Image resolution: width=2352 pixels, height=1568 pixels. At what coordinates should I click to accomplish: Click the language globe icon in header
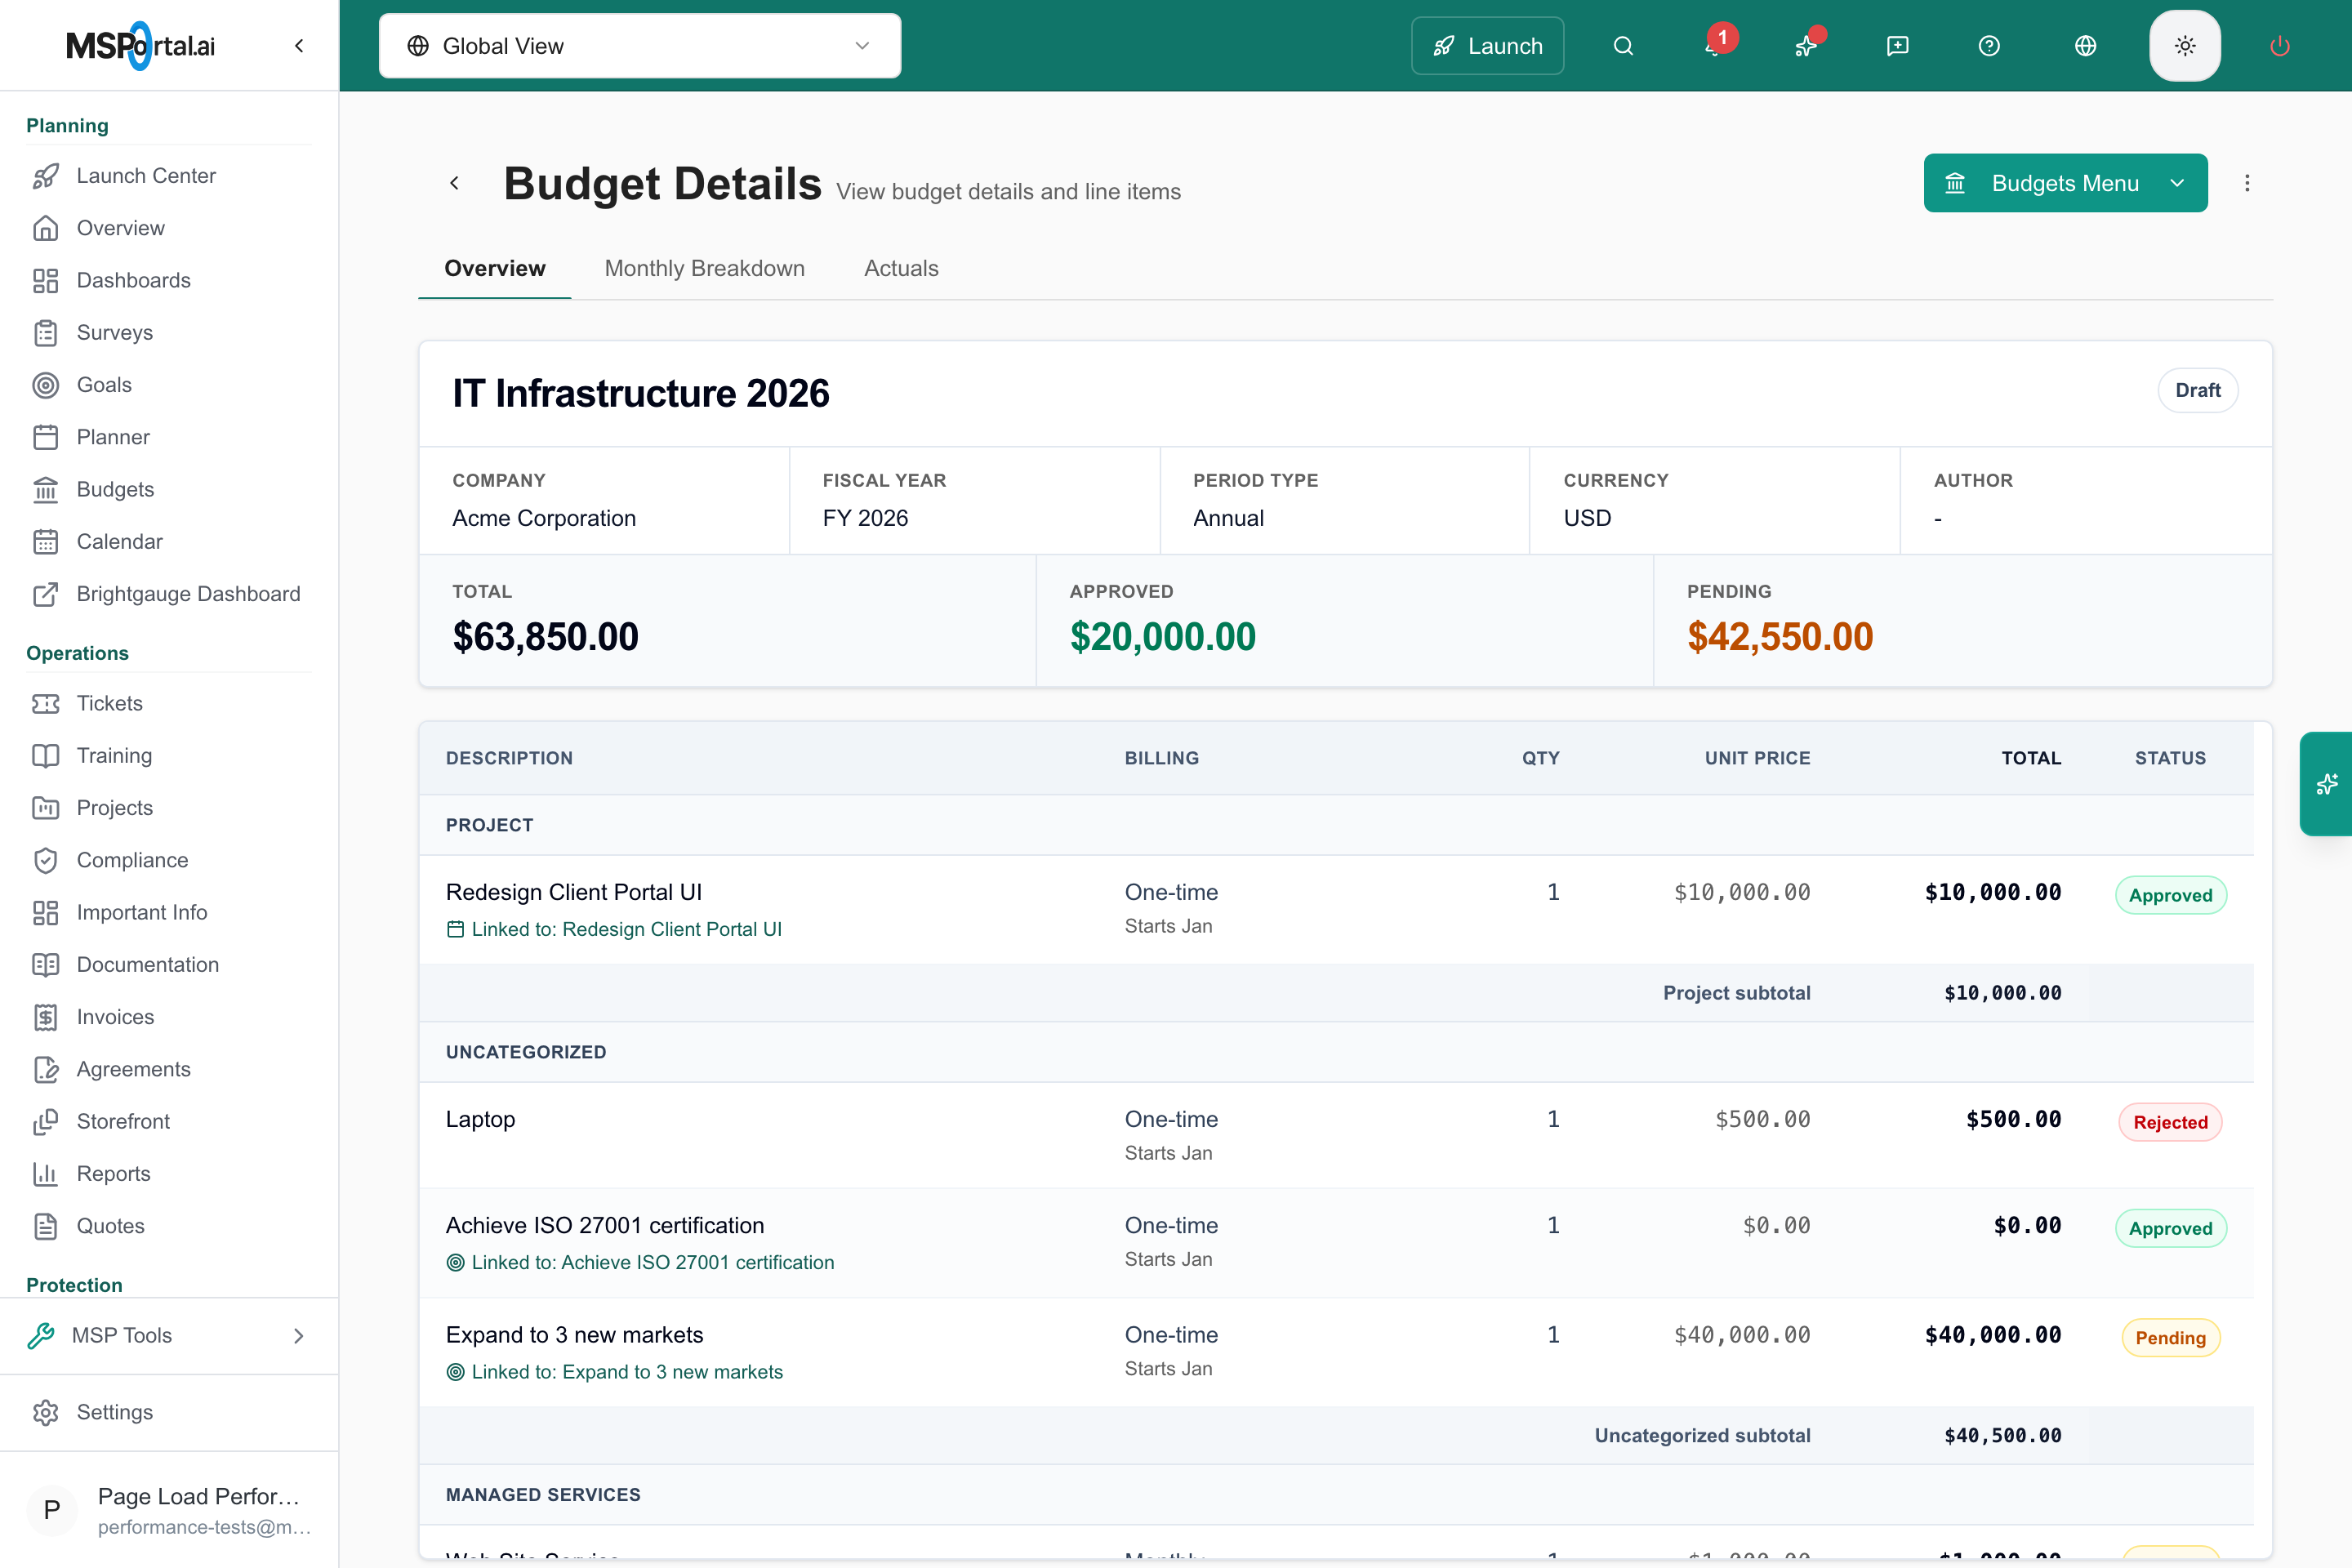click(x=2085, y=46)
